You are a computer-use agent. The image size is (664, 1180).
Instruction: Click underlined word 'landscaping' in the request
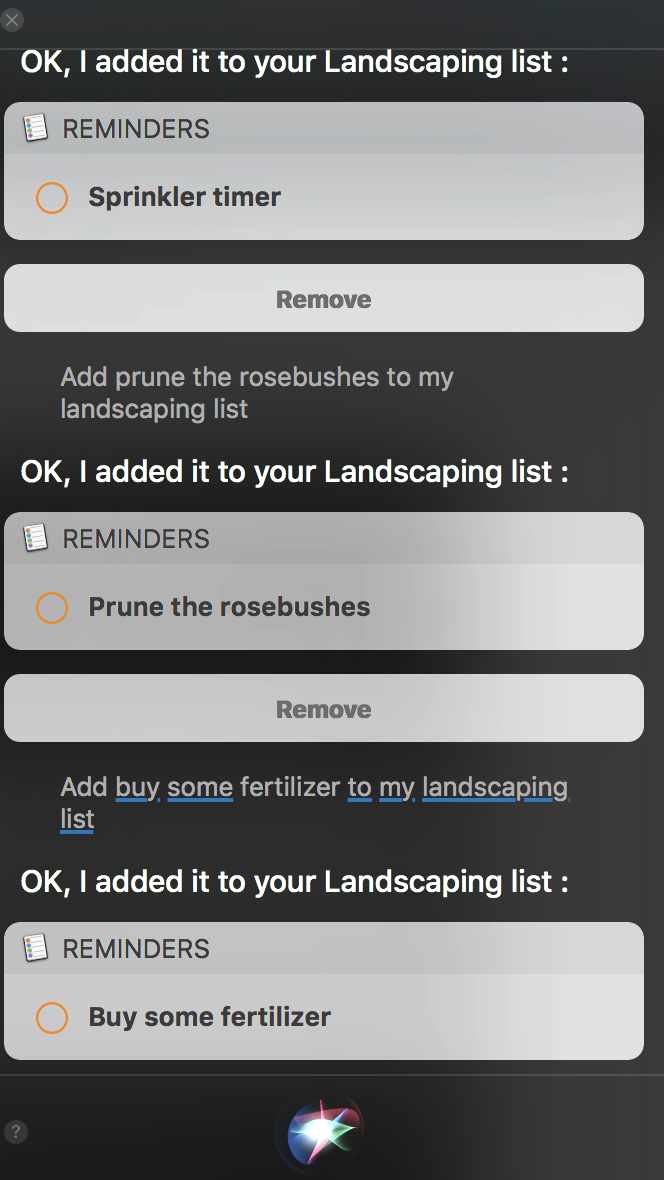[x=495, y=787]
